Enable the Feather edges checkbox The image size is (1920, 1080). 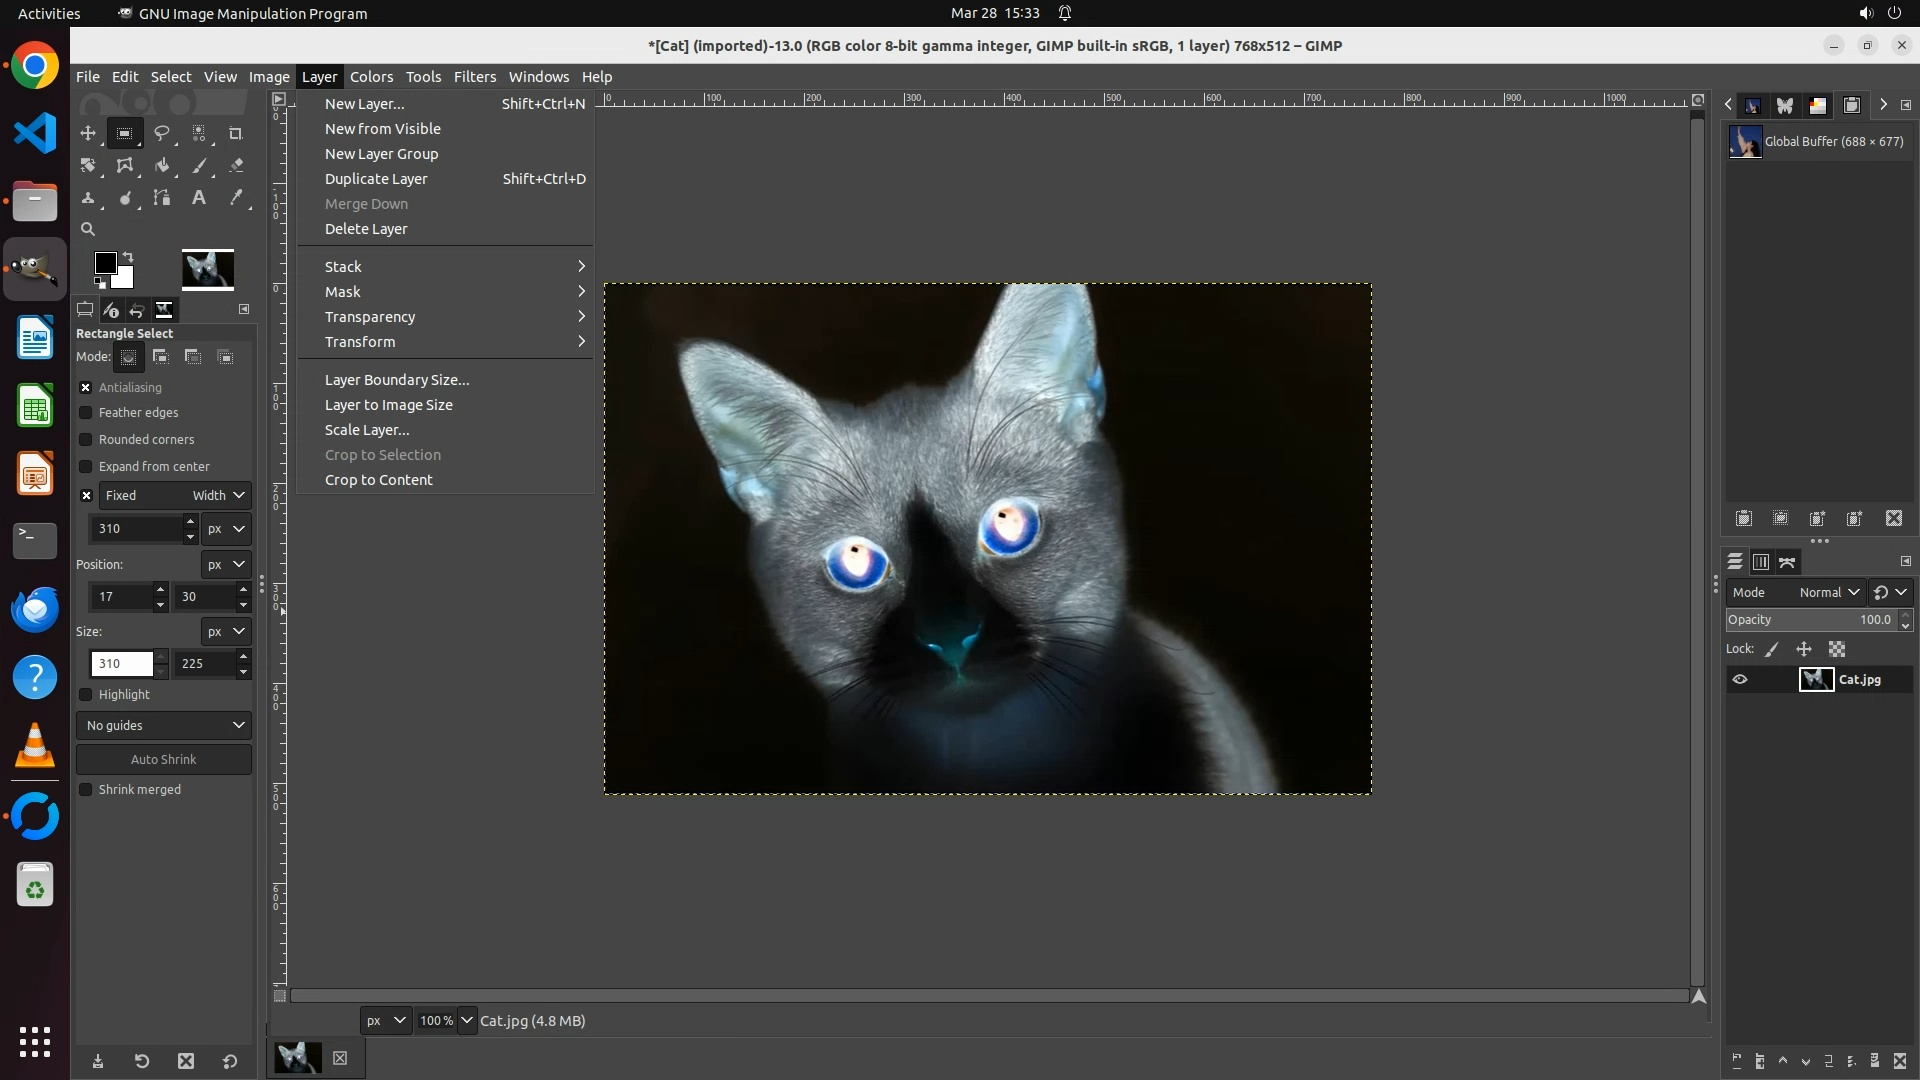[x=86, y=413]
